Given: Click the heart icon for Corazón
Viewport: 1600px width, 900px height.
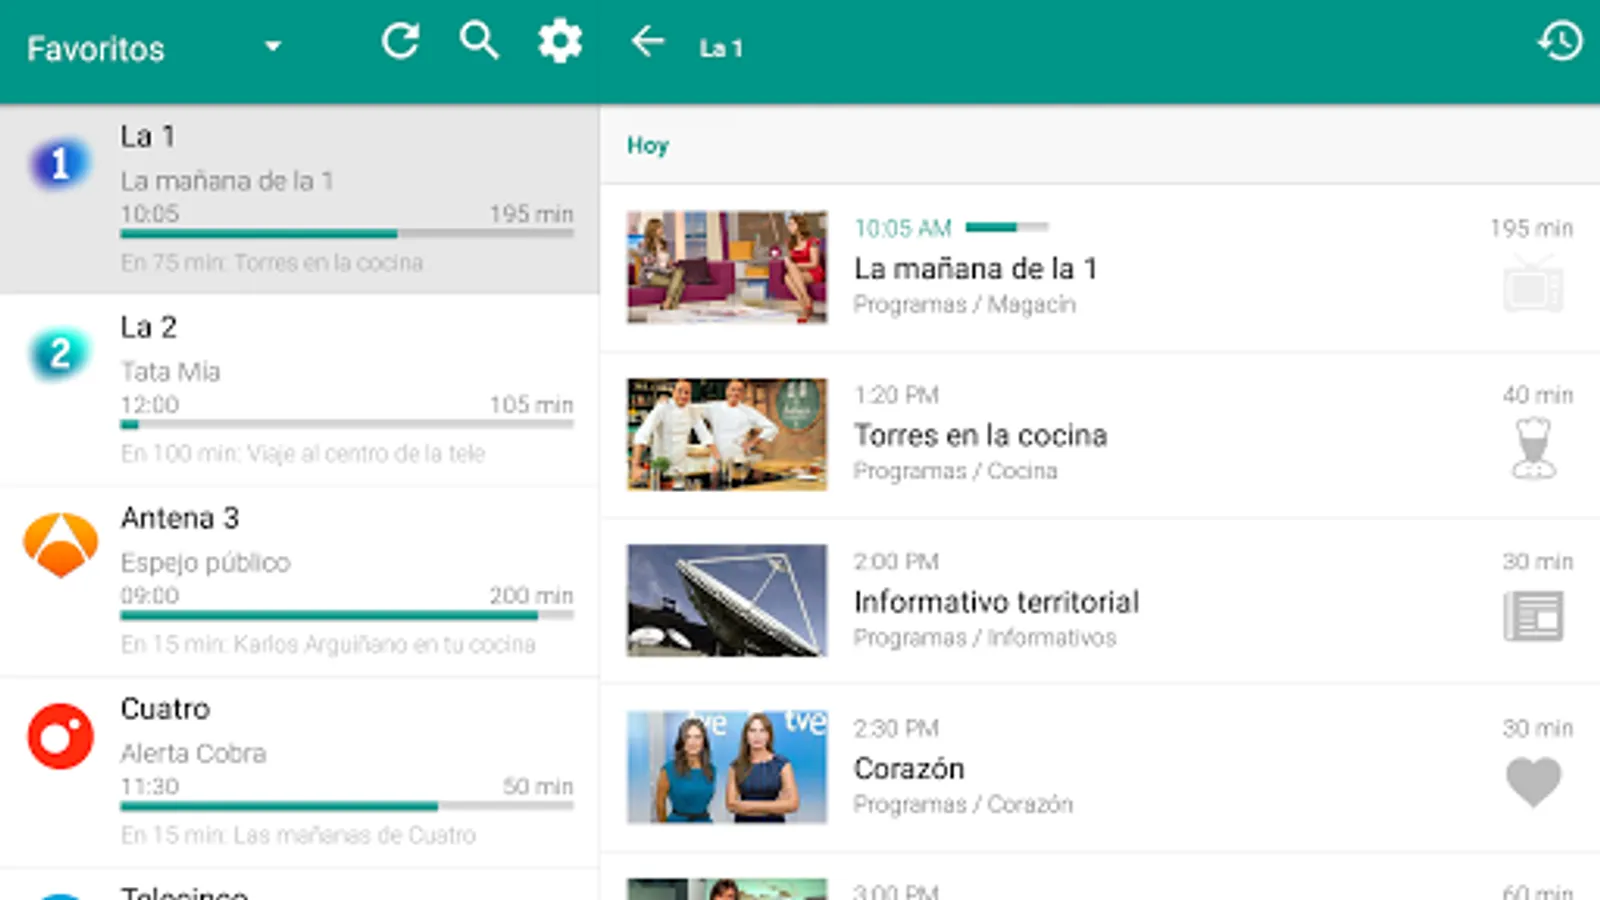Looking at the screenshot, I should click(x=1533, y=781).
